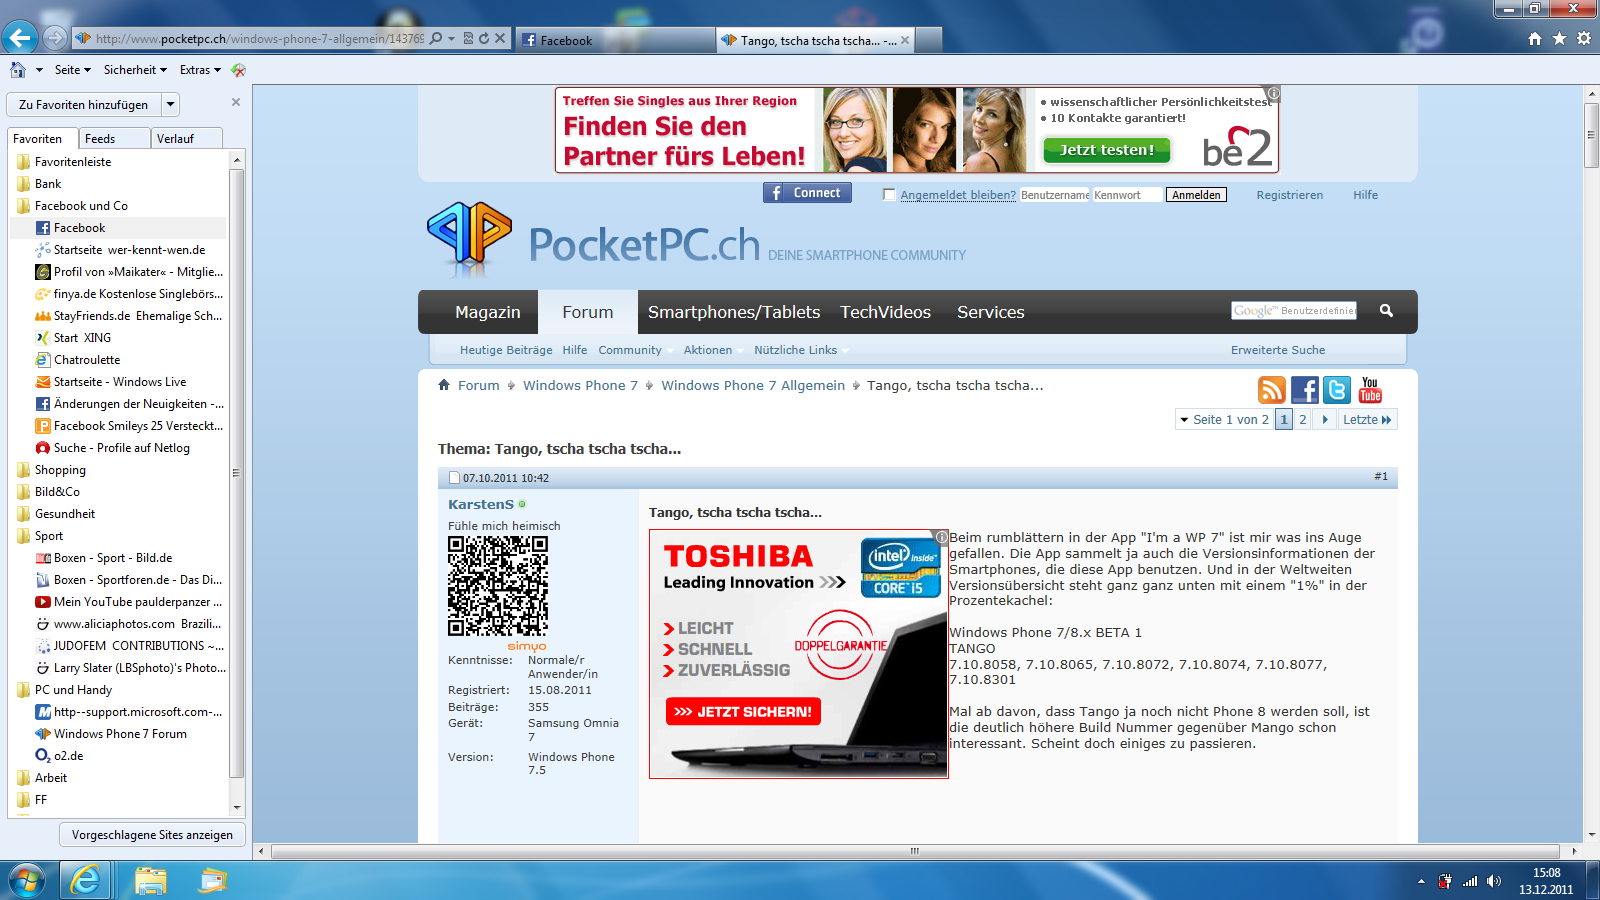Refresh the page with reload icon

pyautogui.click(x=484, y=38)
